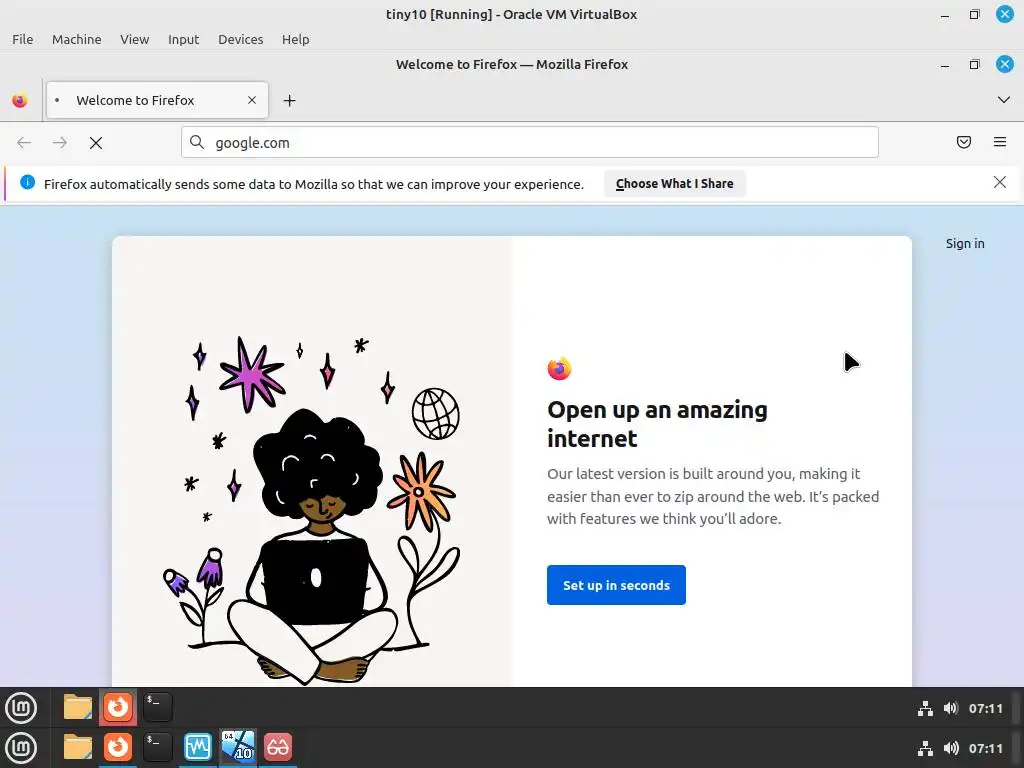Viewport: 1024px width, 768px height.
Task: Open the VirtualBox View menu
Action: tap(135, 39)
